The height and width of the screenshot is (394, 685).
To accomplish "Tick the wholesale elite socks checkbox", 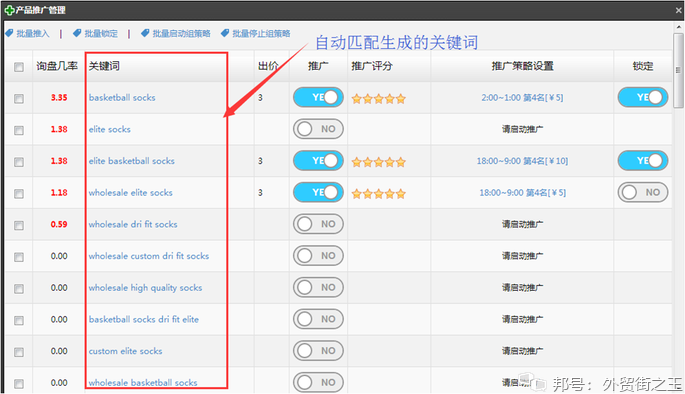I will [x=19, y=194].
